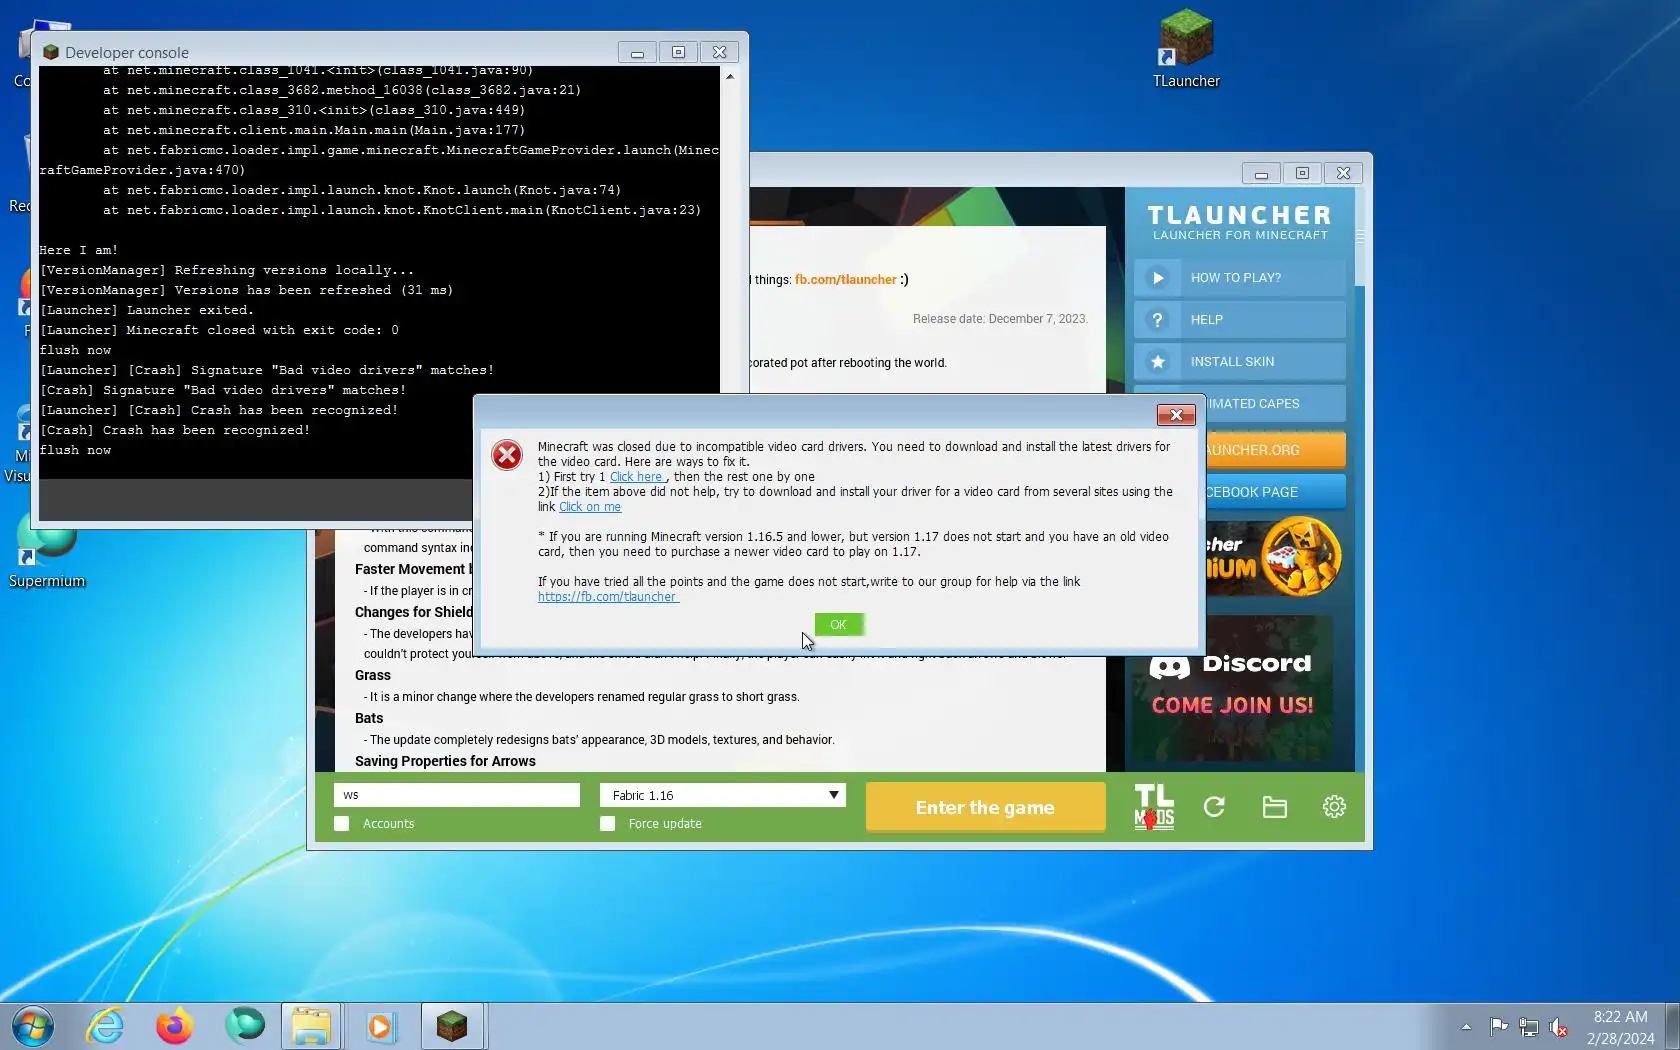The image size is (1680, 1050).
Task: Open the 'Click on me' driver link
Action: tap(590, 507)
